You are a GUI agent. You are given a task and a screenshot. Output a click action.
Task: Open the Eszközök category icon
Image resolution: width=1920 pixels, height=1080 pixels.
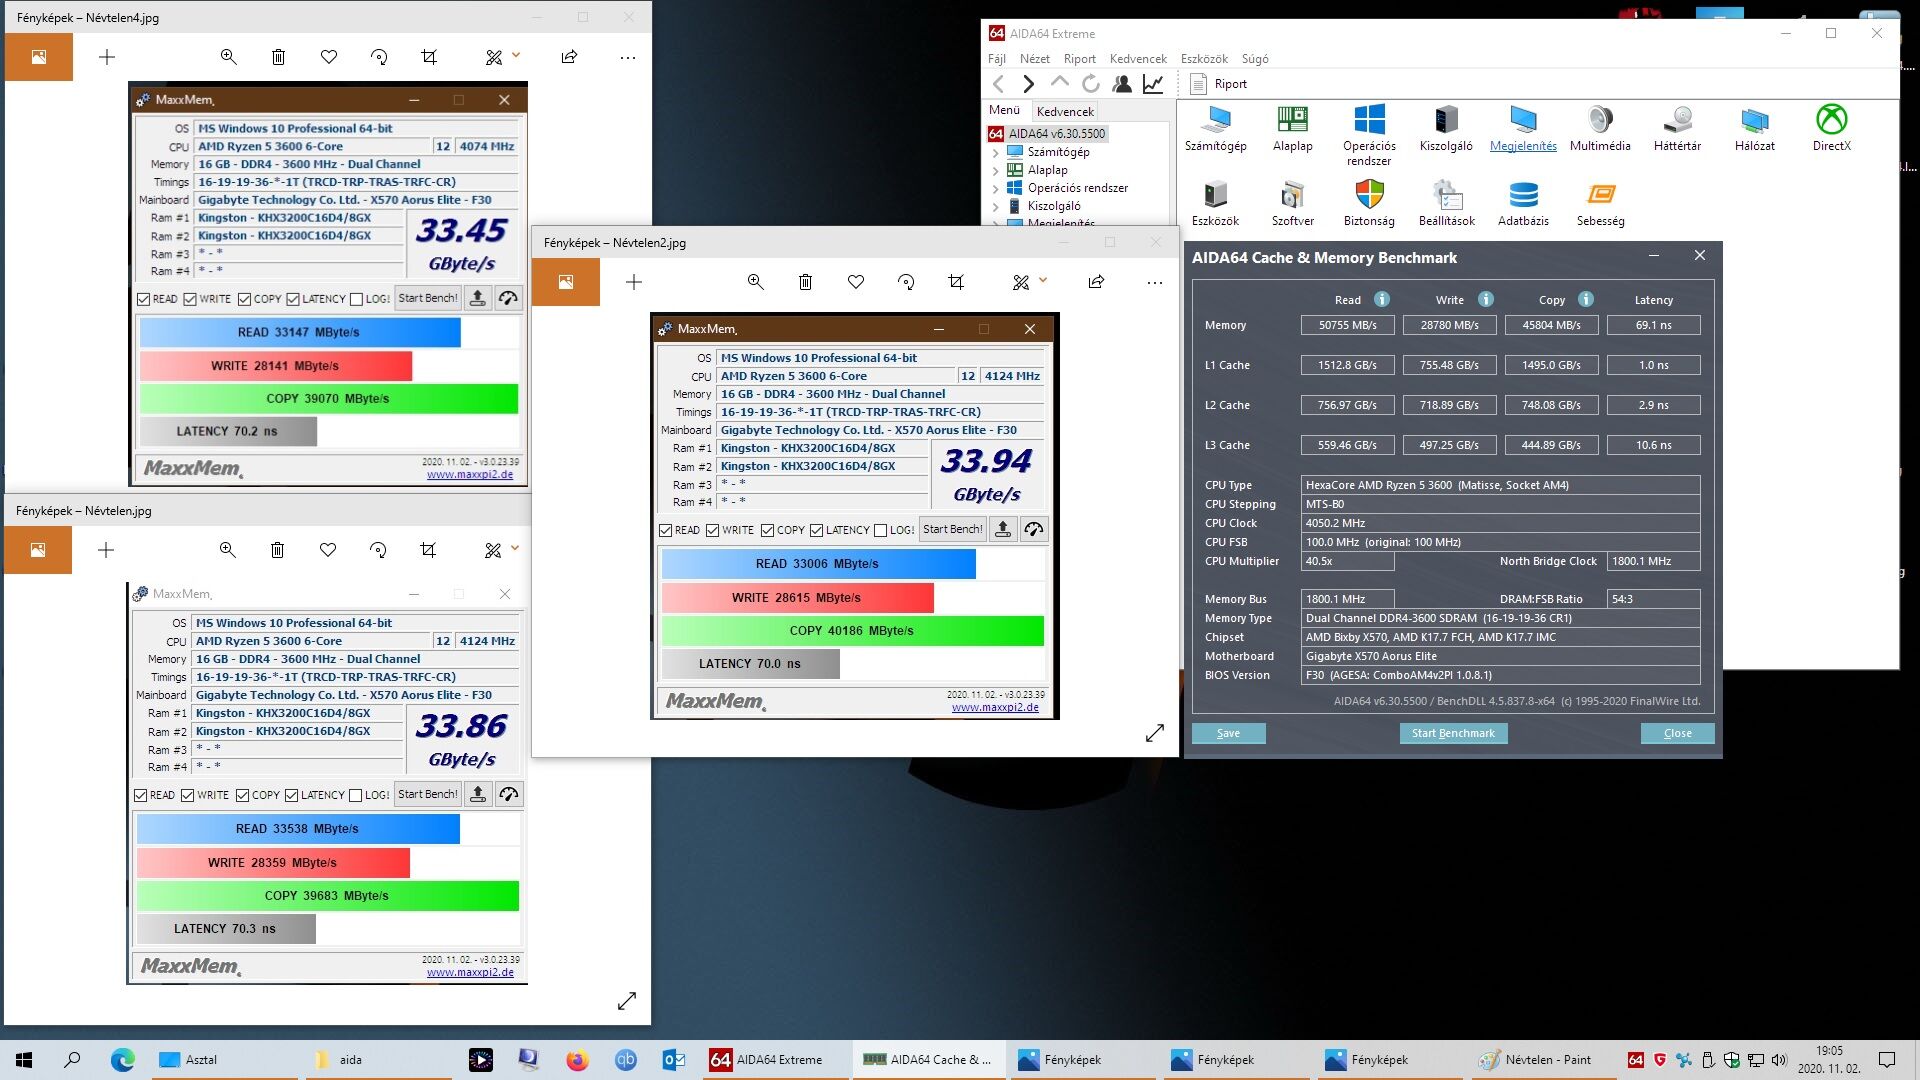tap(1215, 203)
